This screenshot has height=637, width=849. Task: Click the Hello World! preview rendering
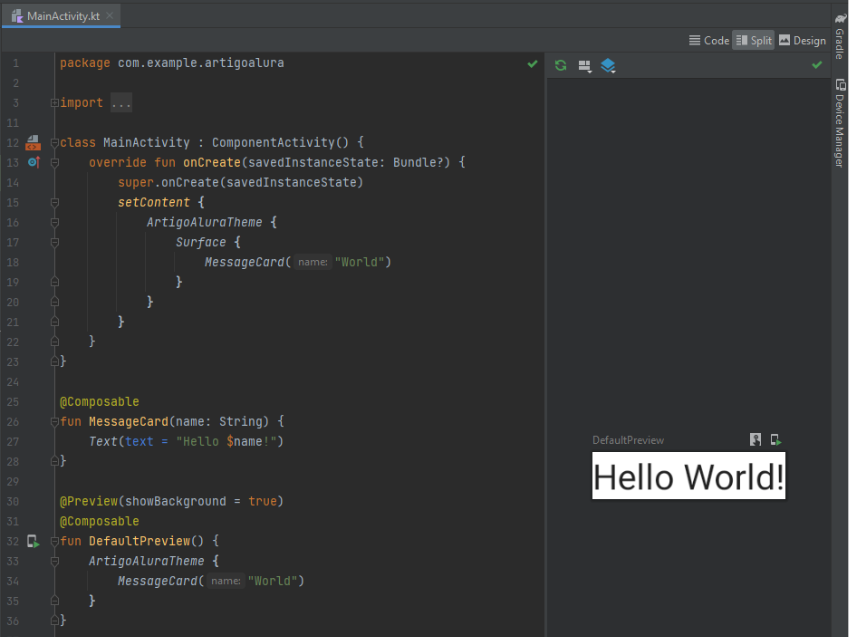pyautogui.click(x=688, y=476)
